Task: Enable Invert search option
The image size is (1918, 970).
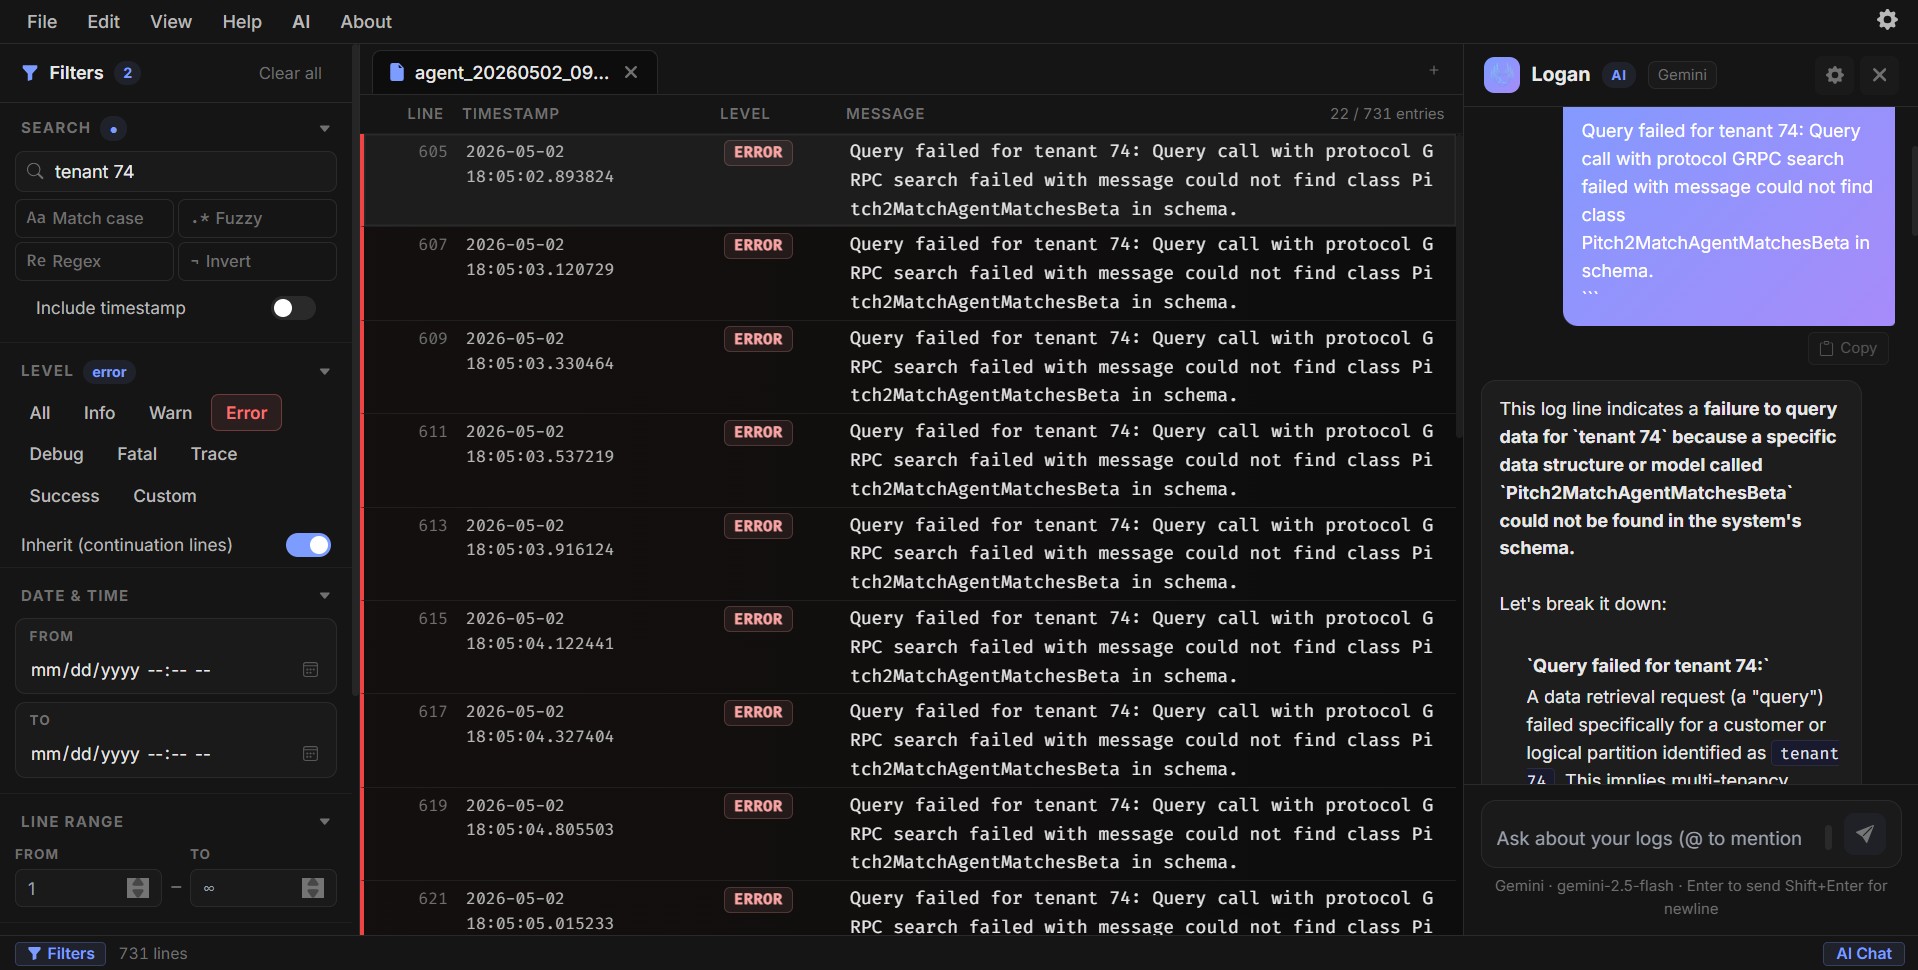Action: tap(257, 261)
